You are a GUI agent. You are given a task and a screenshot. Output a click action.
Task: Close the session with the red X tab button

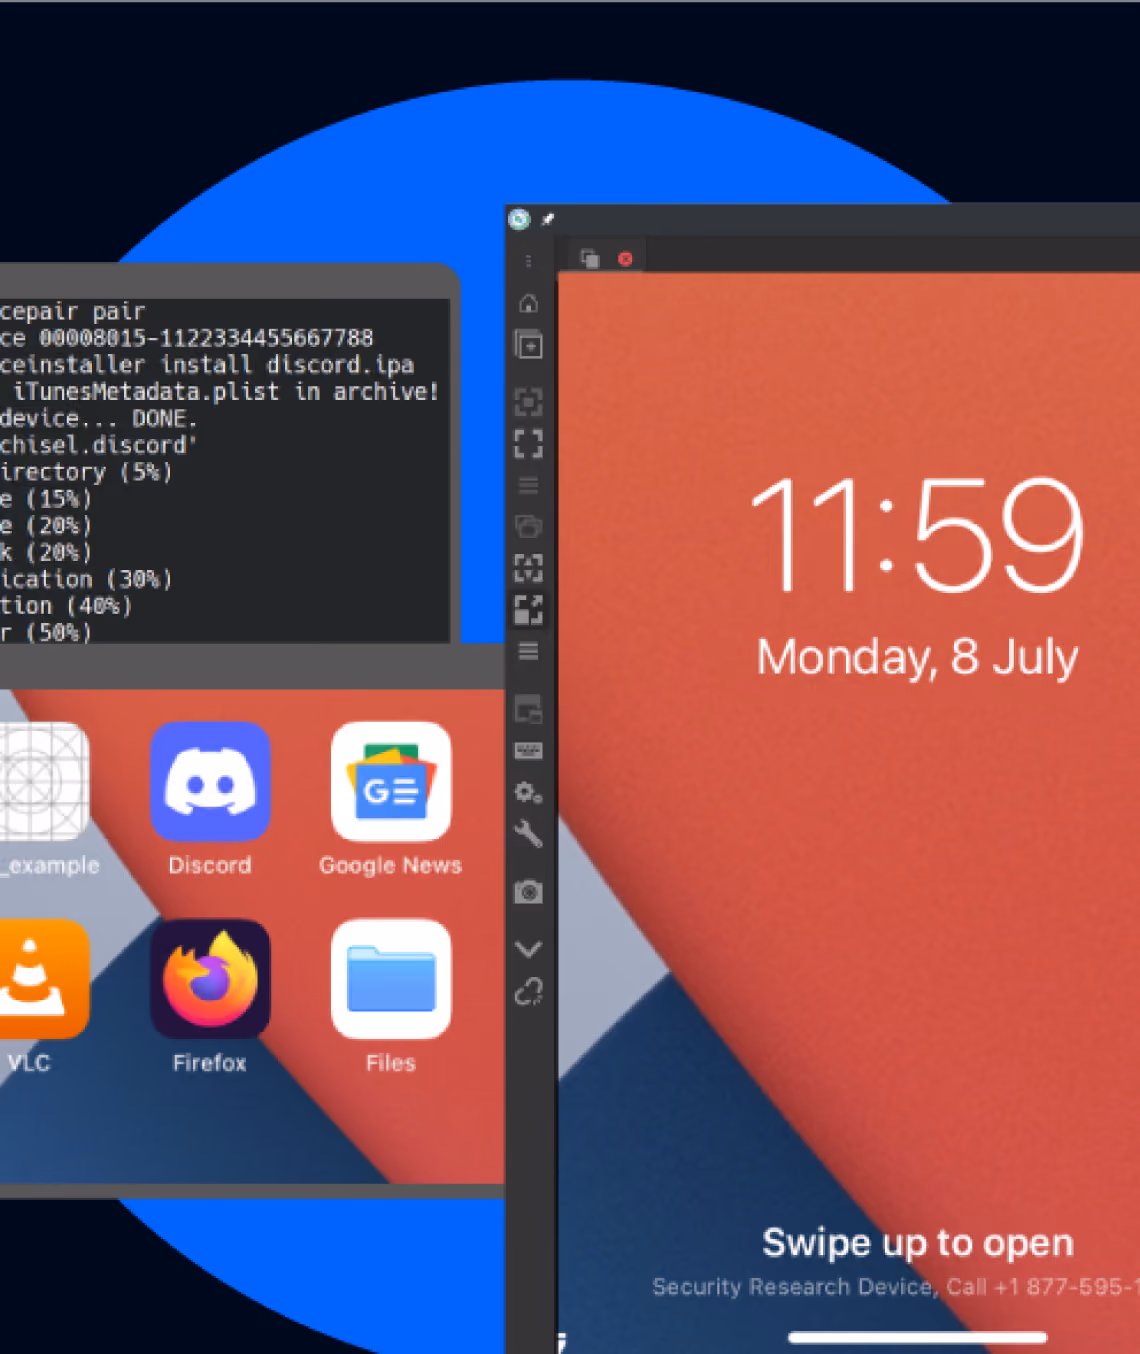click(625, 259)
